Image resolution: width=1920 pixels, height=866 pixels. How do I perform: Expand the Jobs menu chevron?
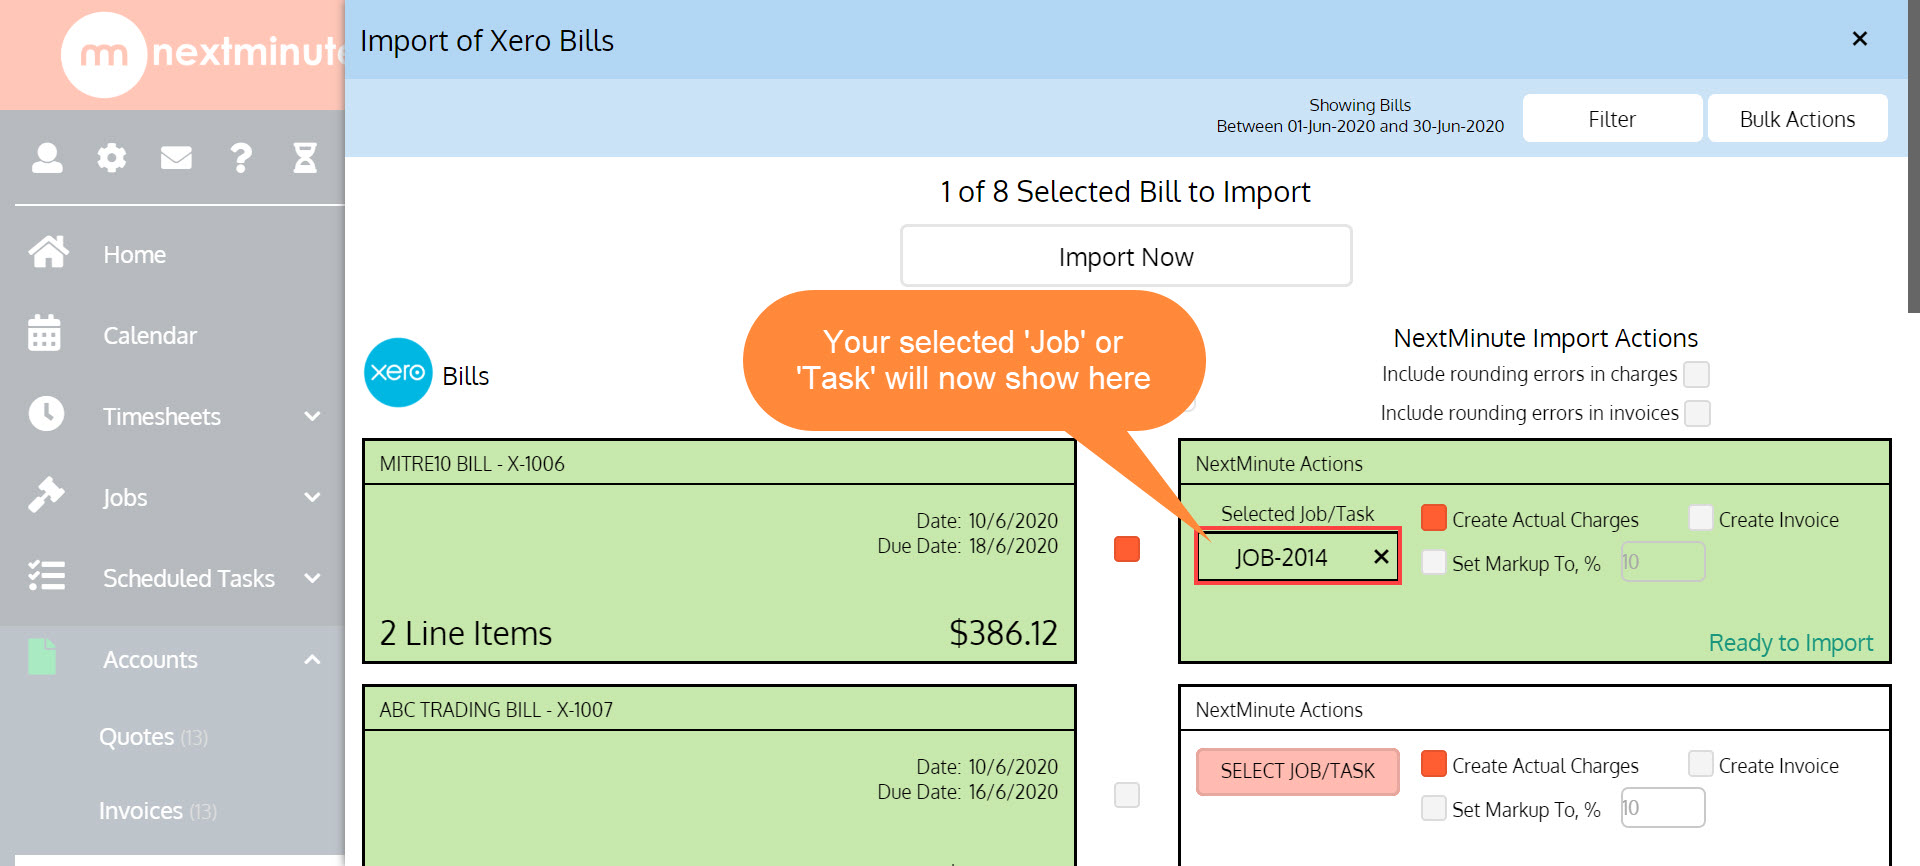pyautogui.click(x=312, y=497)
